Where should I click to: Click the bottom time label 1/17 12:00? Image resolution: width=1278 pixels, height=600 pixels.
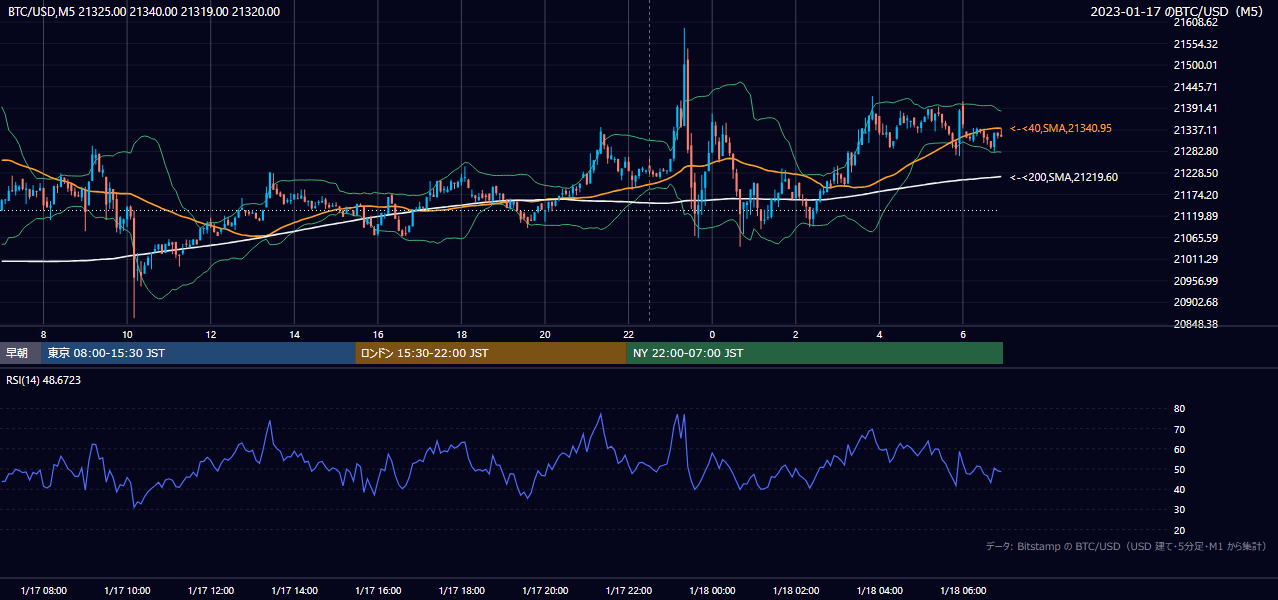(210, 591)
